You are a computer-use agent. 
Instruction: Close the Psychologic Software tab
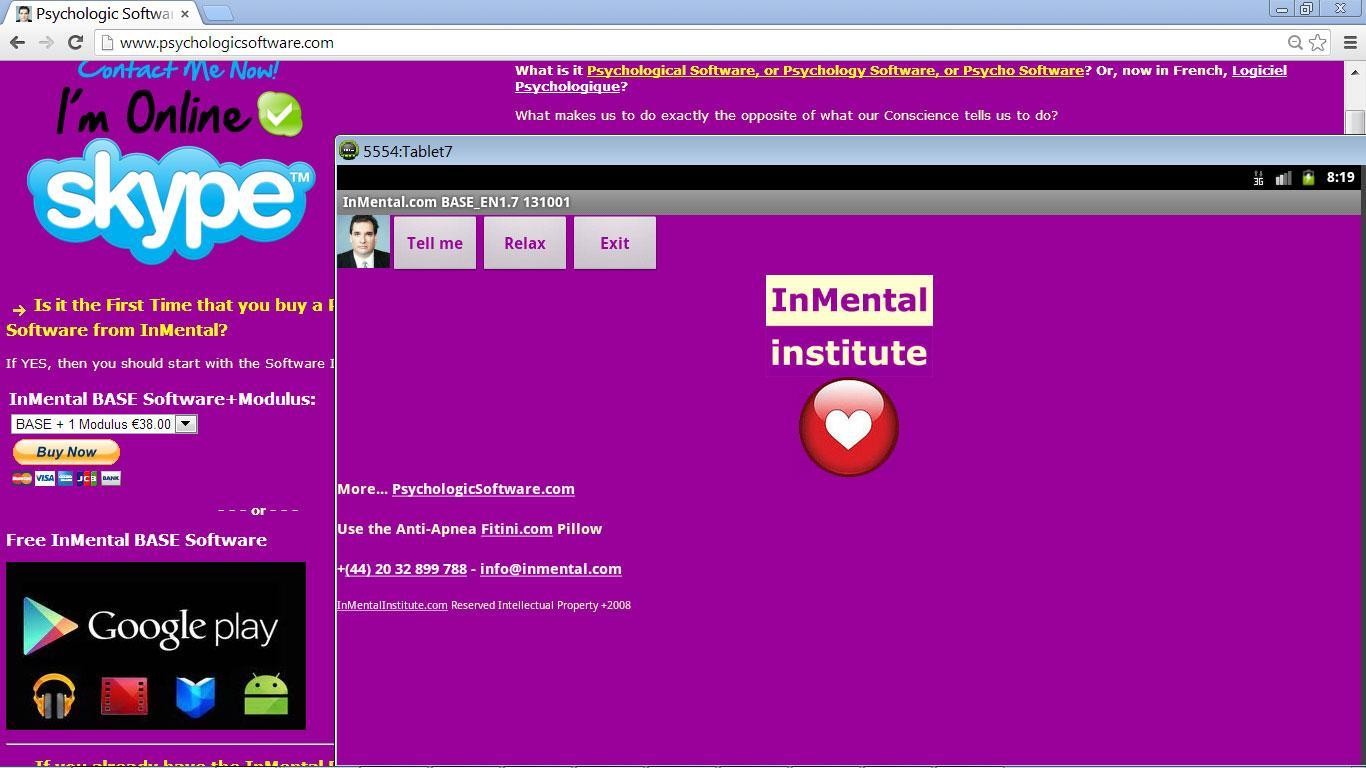tap(185, 14)
